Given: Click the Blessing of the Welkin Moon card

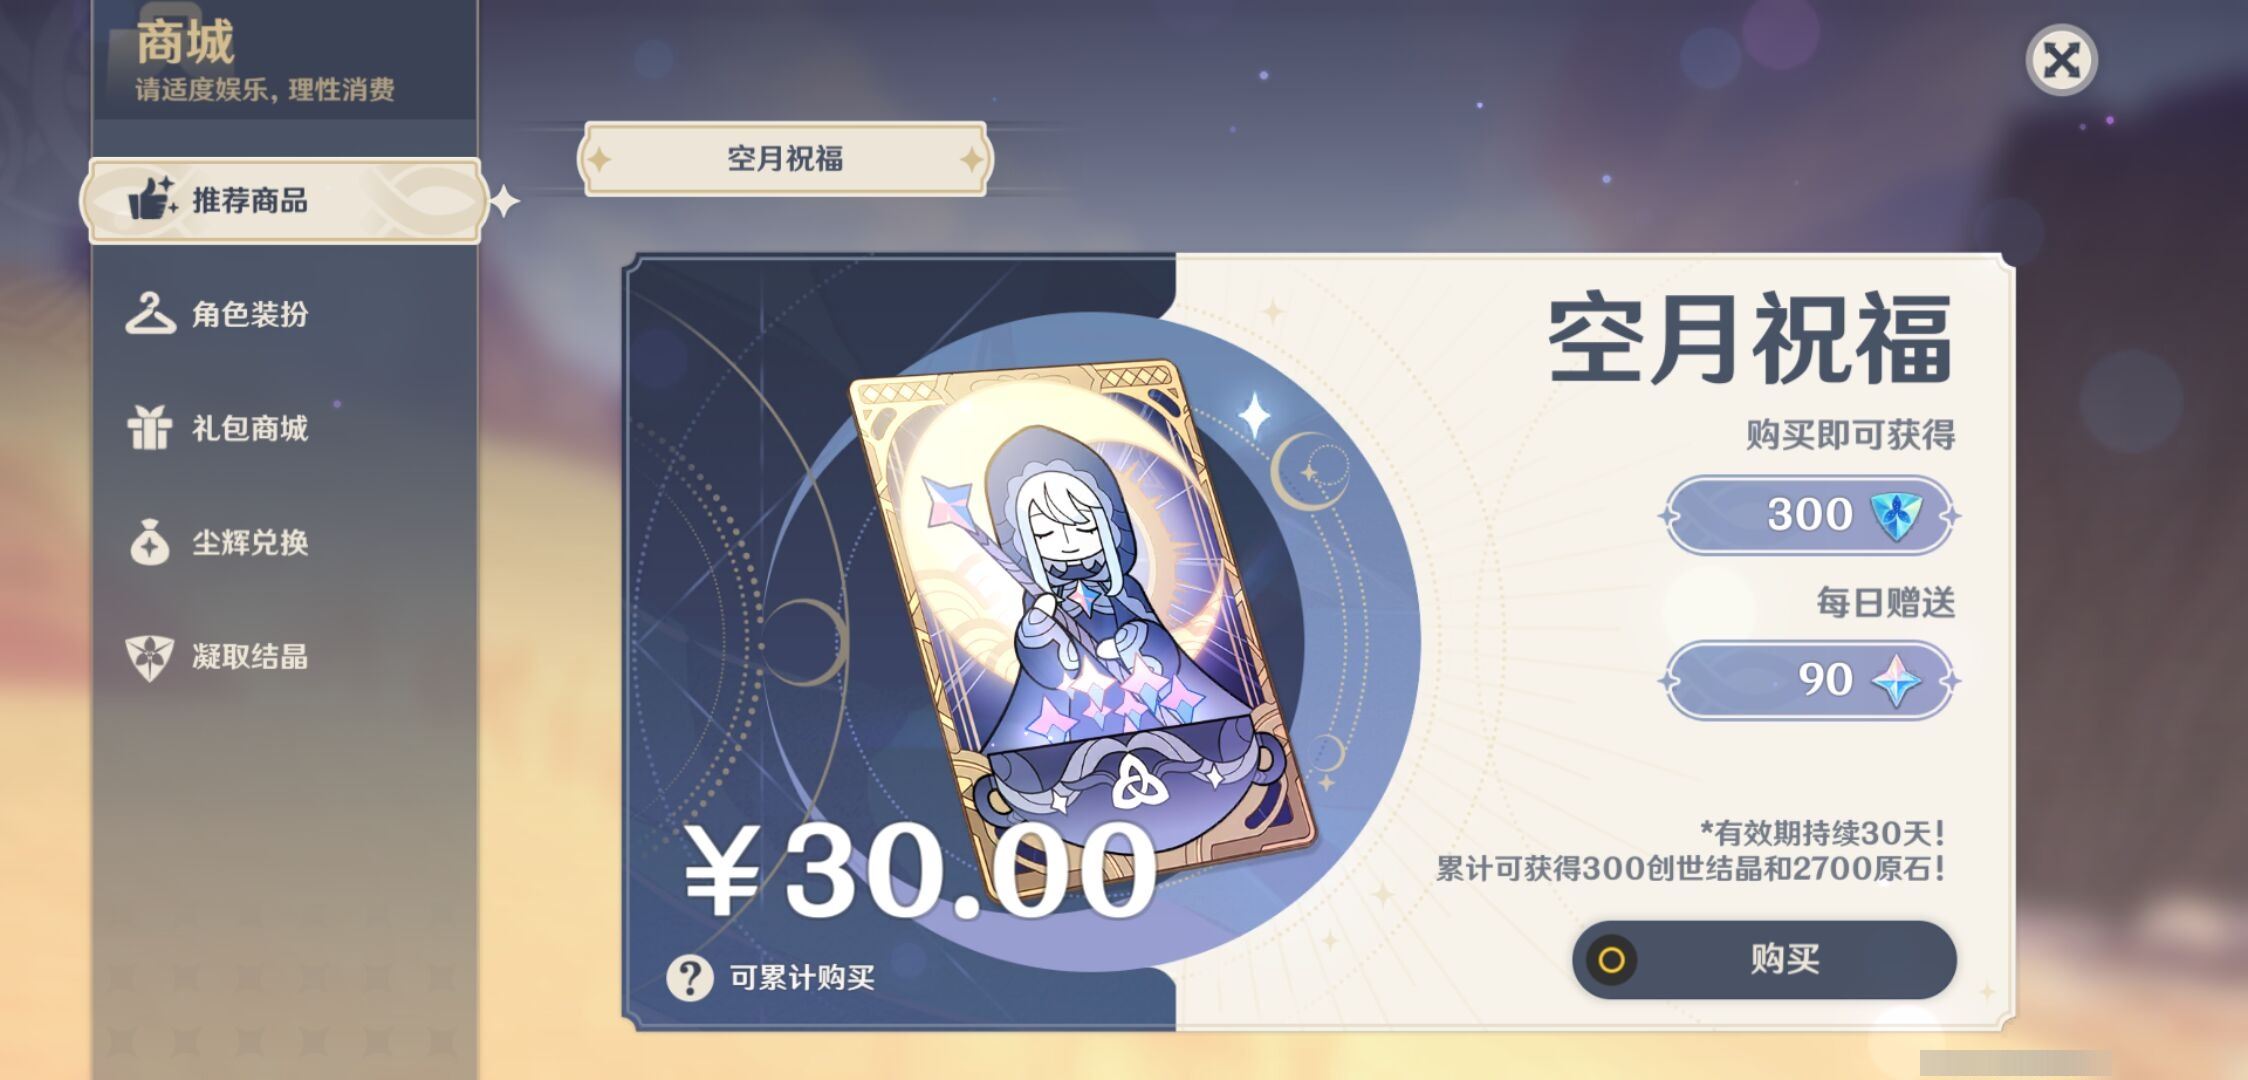Looking at the screenshot, I should tap(1082, 628).
